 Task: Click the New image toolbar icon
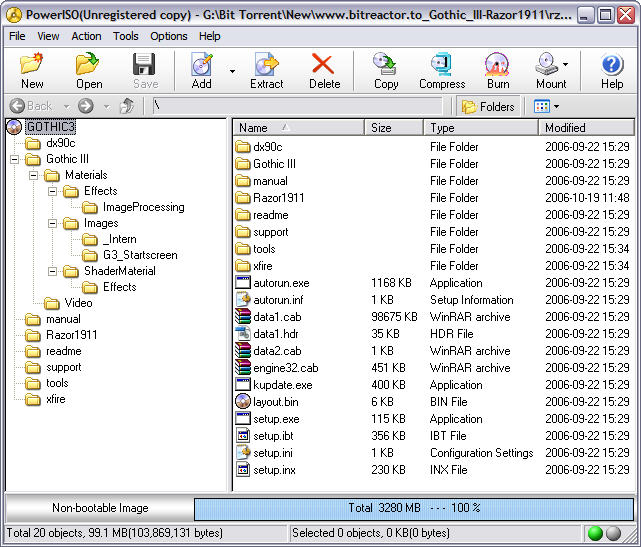pos(32,64)
